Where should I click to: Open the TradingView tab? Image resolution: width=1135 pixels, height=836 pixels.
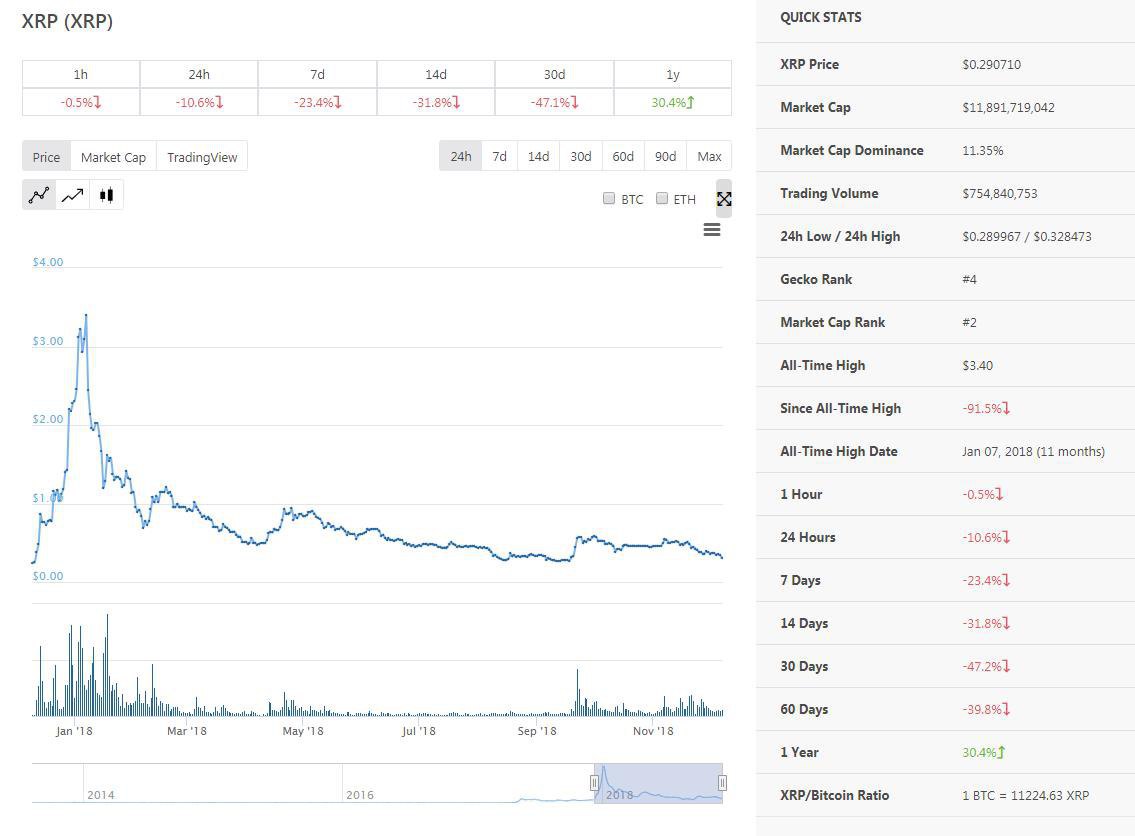click(x=202, y=157)
